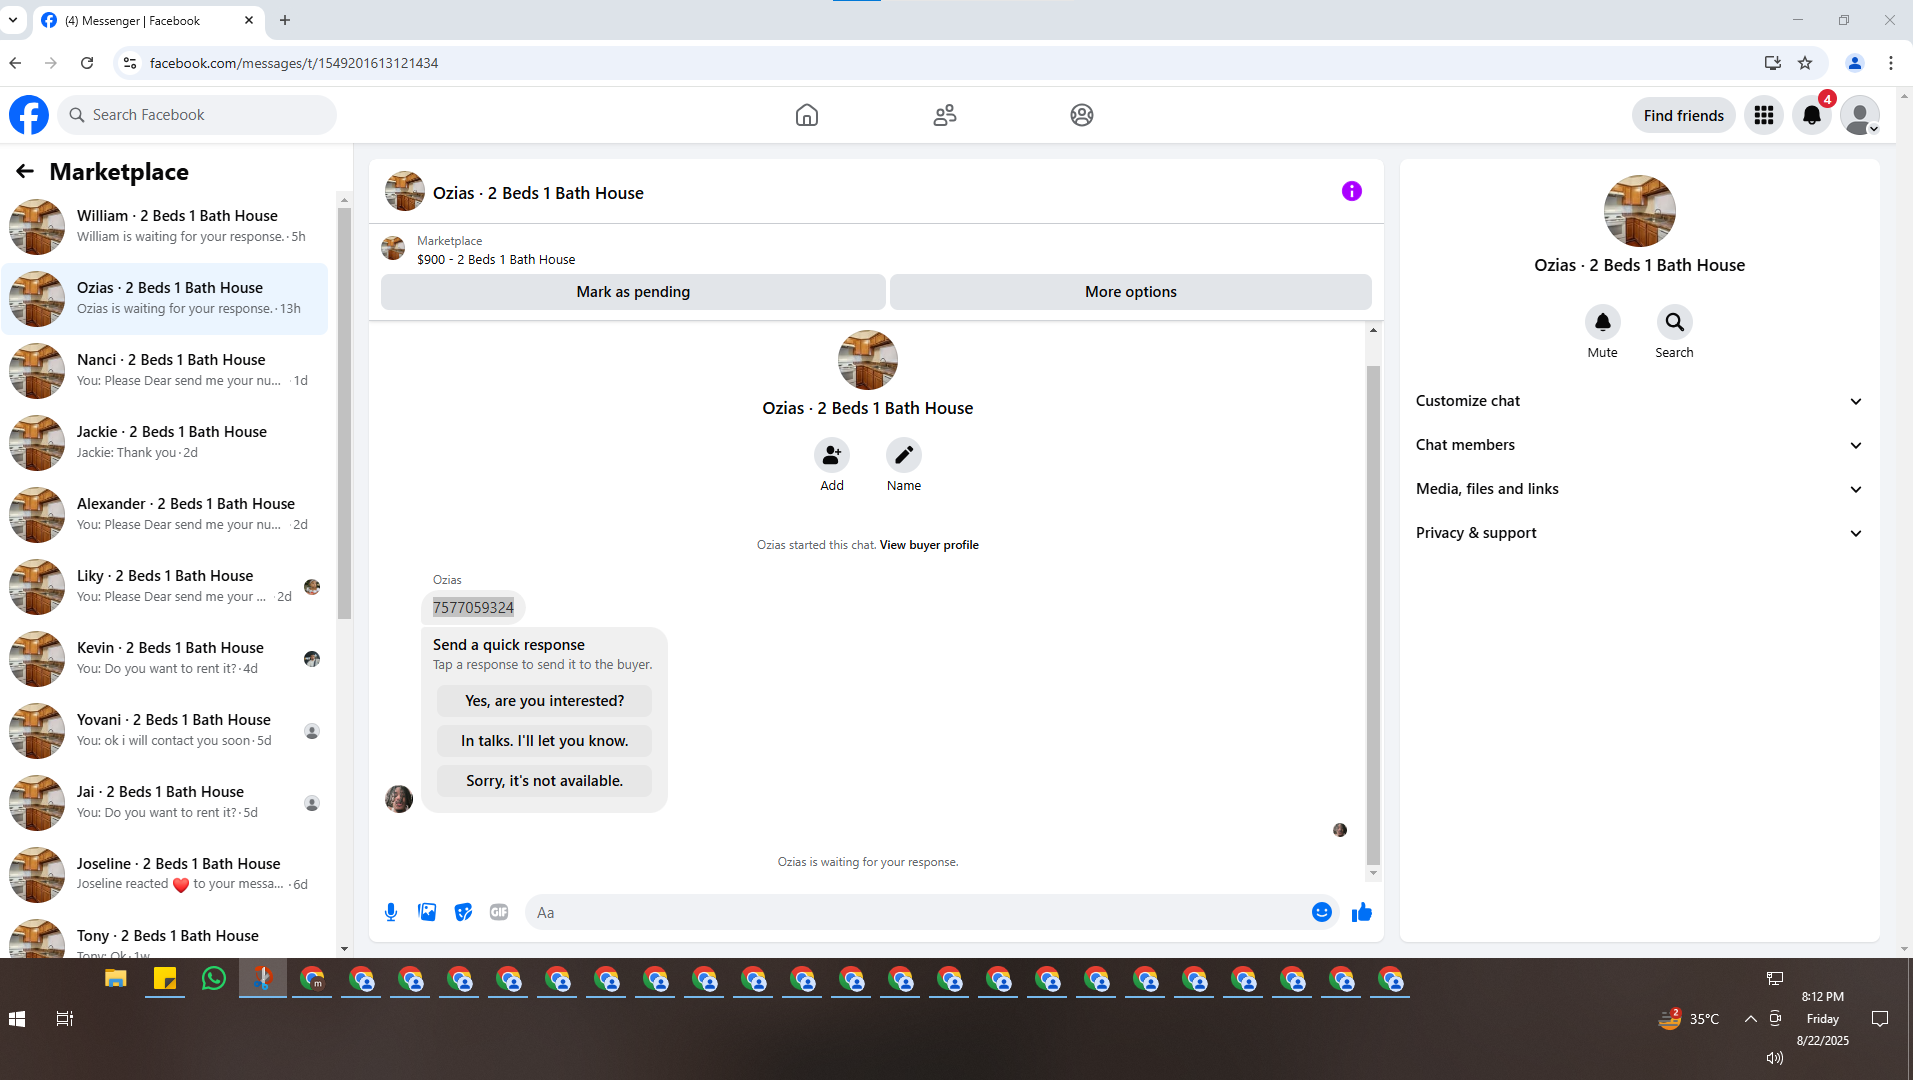Open Liky 2 Beds 1 Bath House chat
1913x1080 pixels.
165,587
